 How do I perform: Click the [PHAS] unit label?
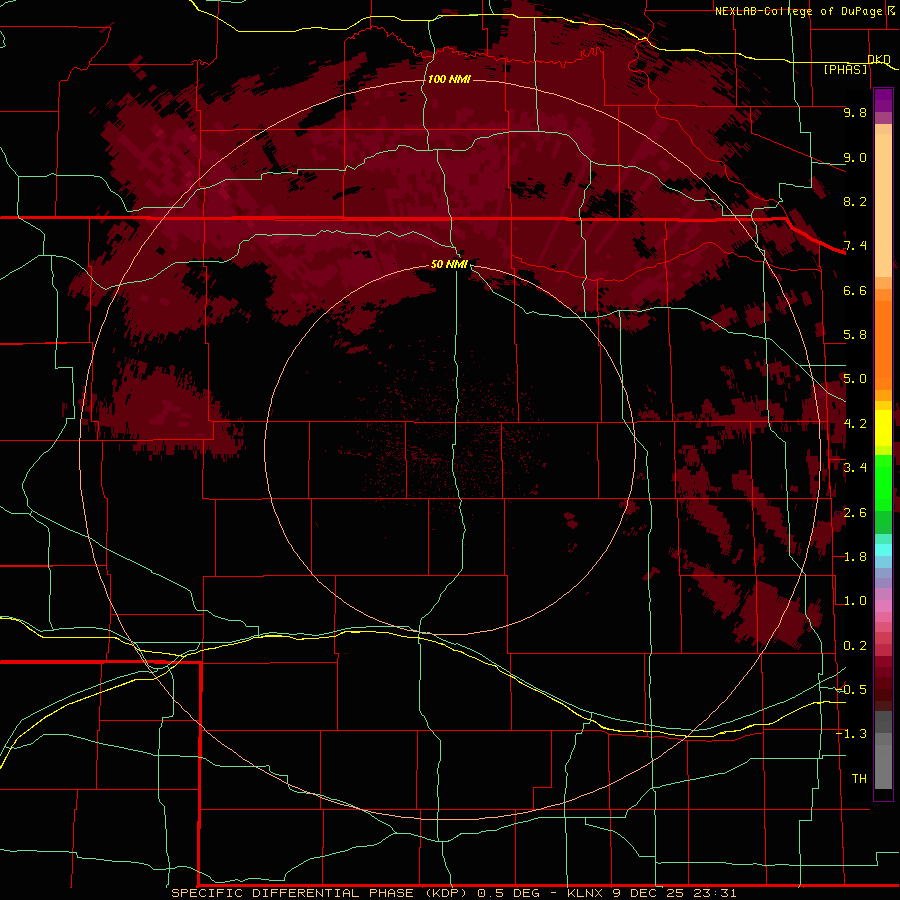click(x=845, y=69)
